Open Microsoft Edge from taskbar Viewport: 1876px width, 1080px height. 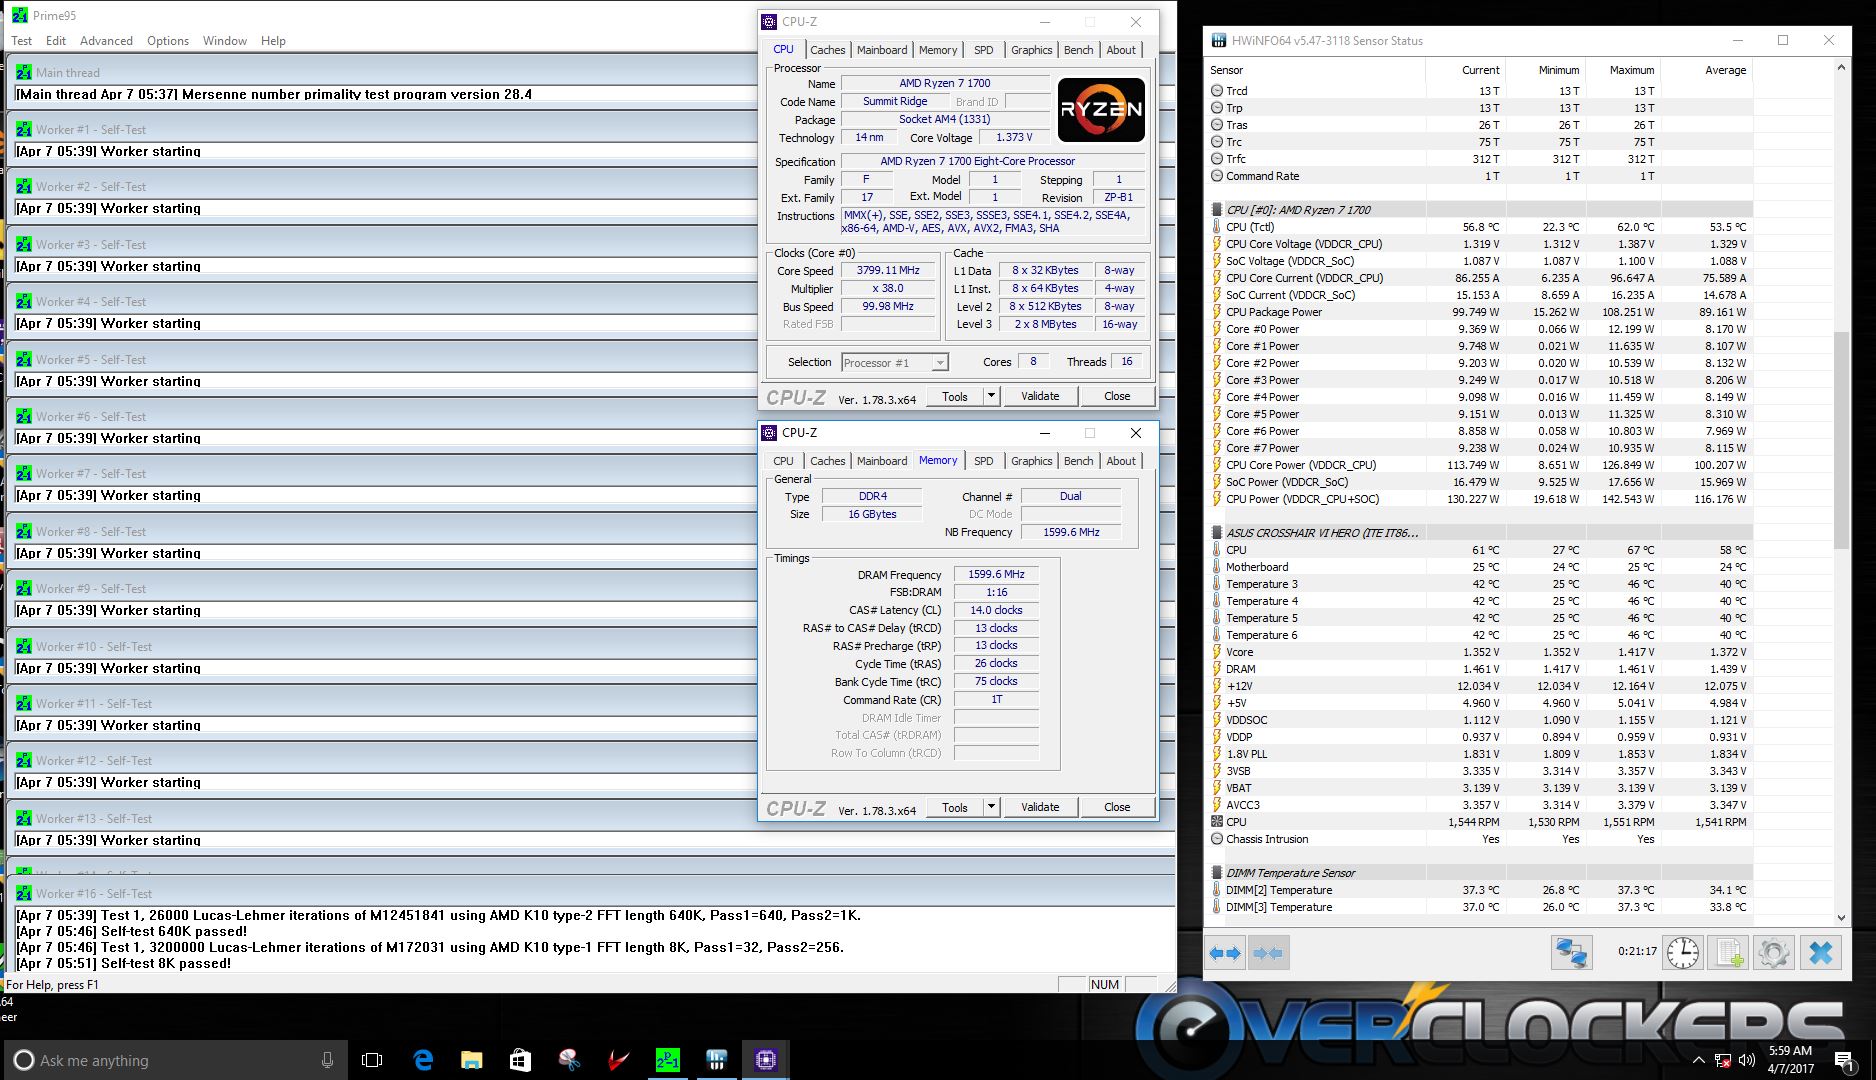pos(423,1060)
